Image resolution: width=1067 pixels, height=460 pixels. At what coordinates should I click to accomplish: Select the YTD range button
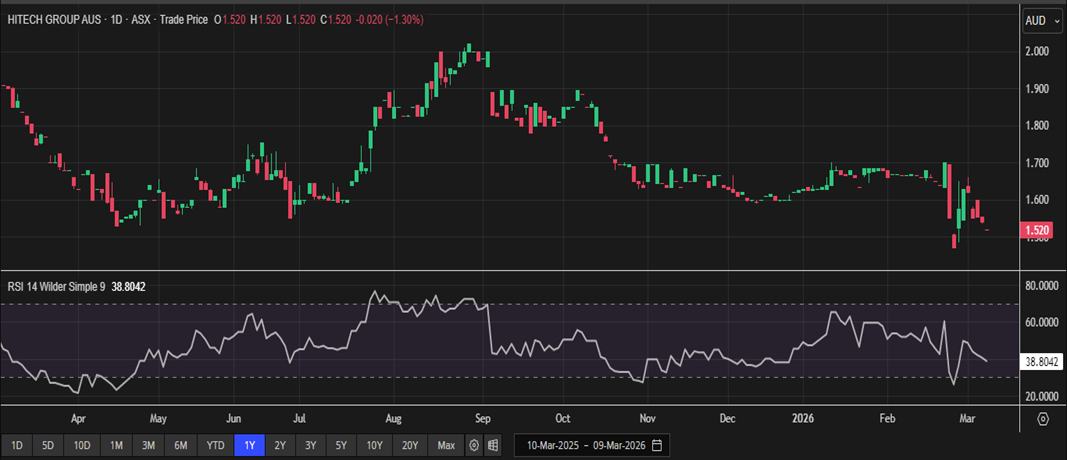click(215, 444)
